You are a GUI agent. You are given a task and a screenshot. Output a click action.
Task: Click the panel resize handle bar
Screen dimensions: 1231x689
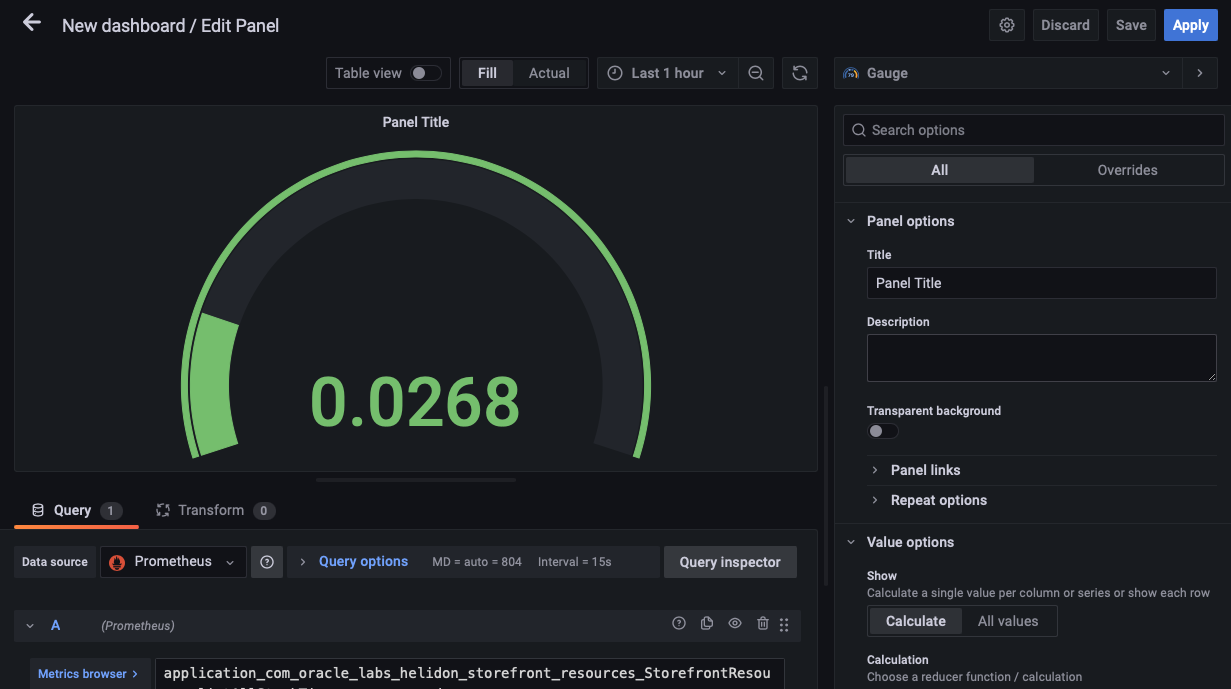click(x=416, y=480)
